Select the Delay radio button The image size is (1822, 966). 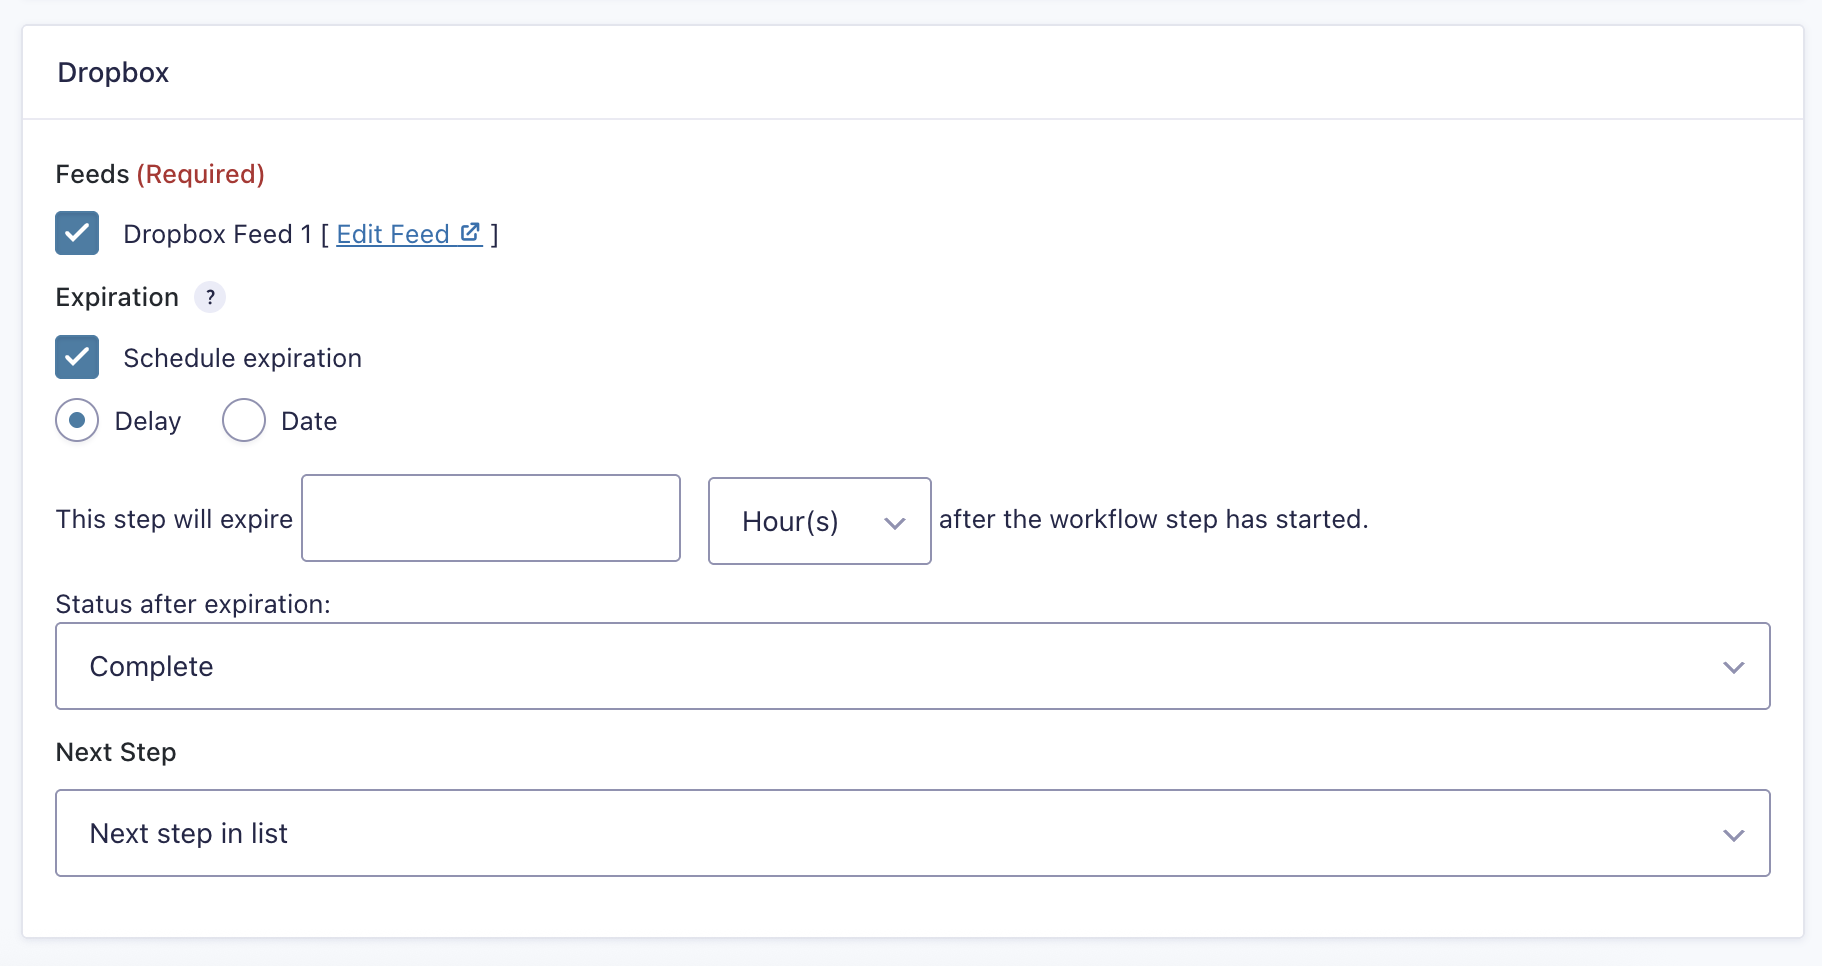[77, 420]
